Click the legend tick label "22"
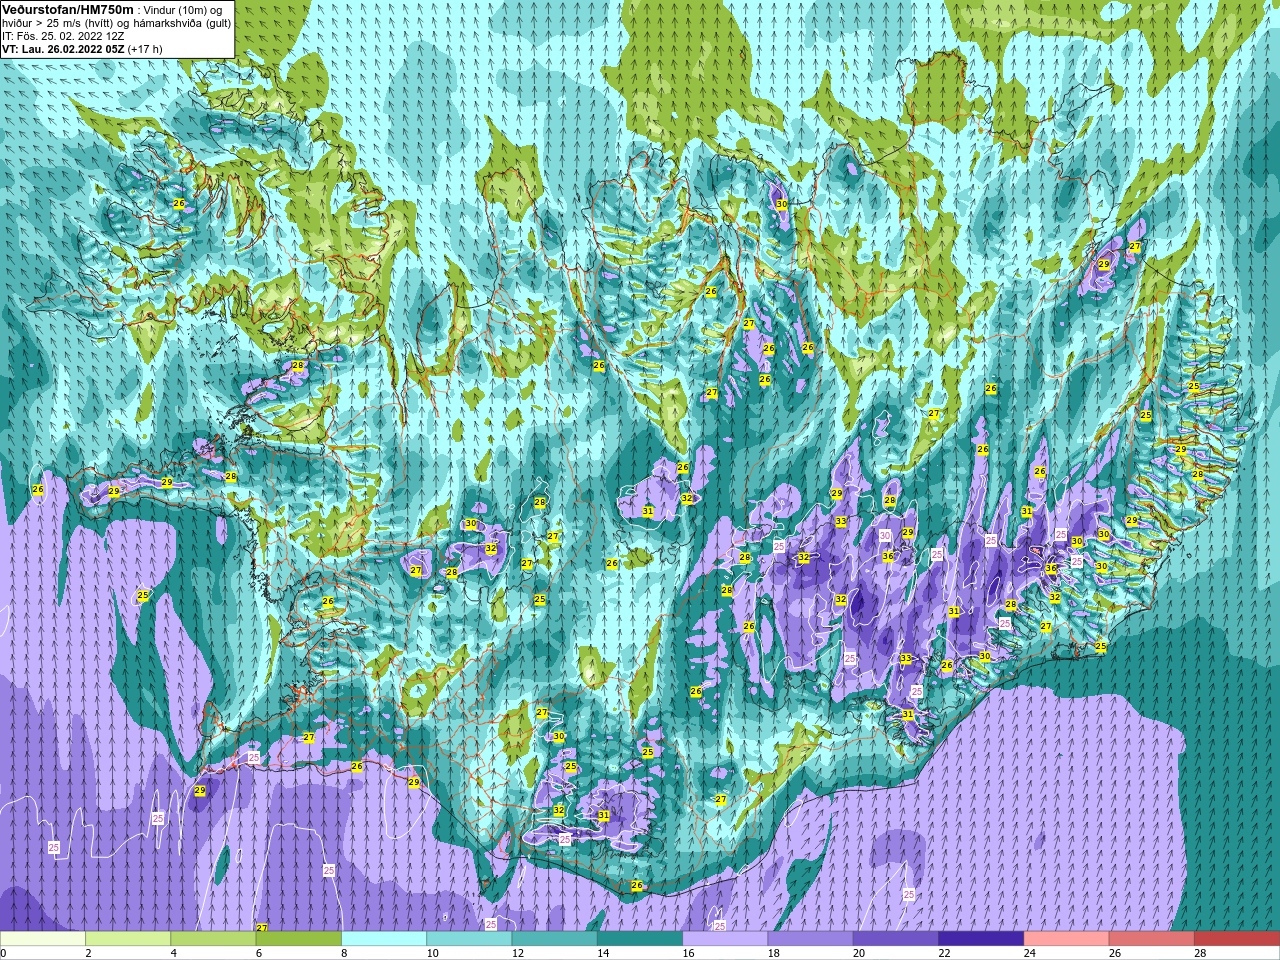 point(944,953)
